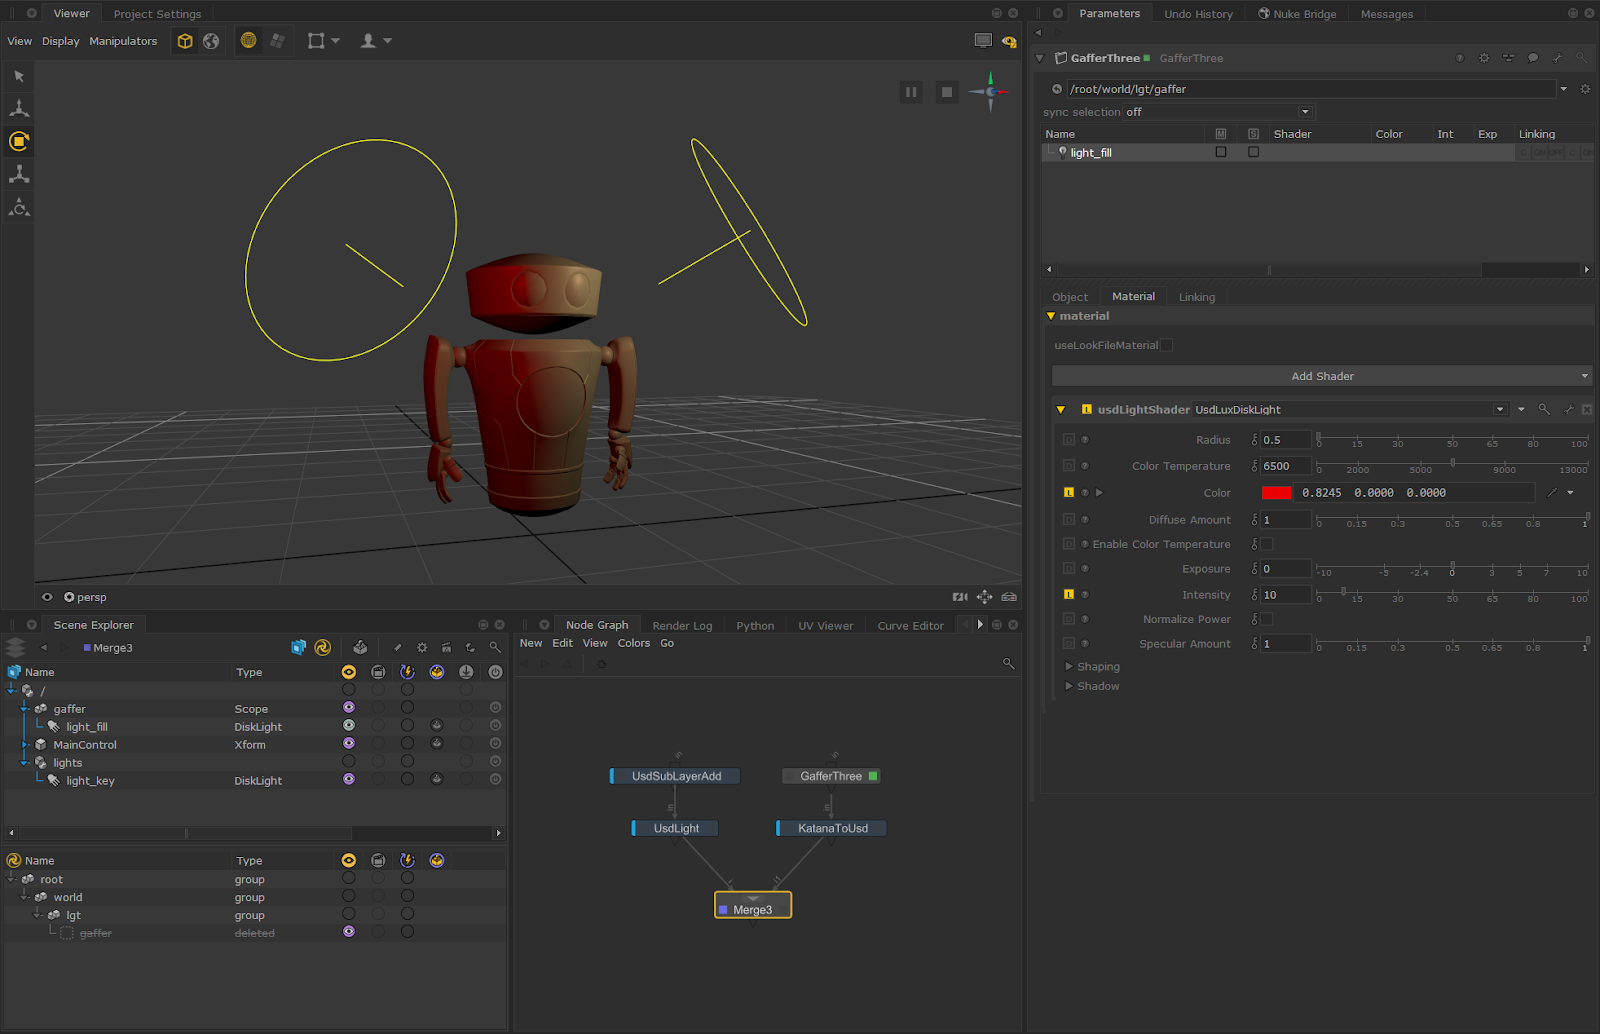1600x1034 pixels.
Task: Click the Intensity value field
Action: (x=1284, y=595)
